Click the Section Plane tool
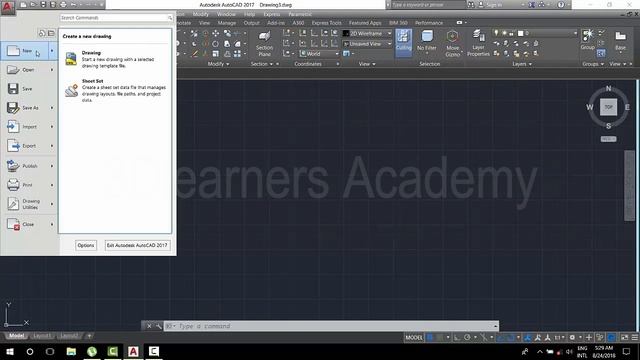Viewport: 640px width, 360px height. [264, 44]
